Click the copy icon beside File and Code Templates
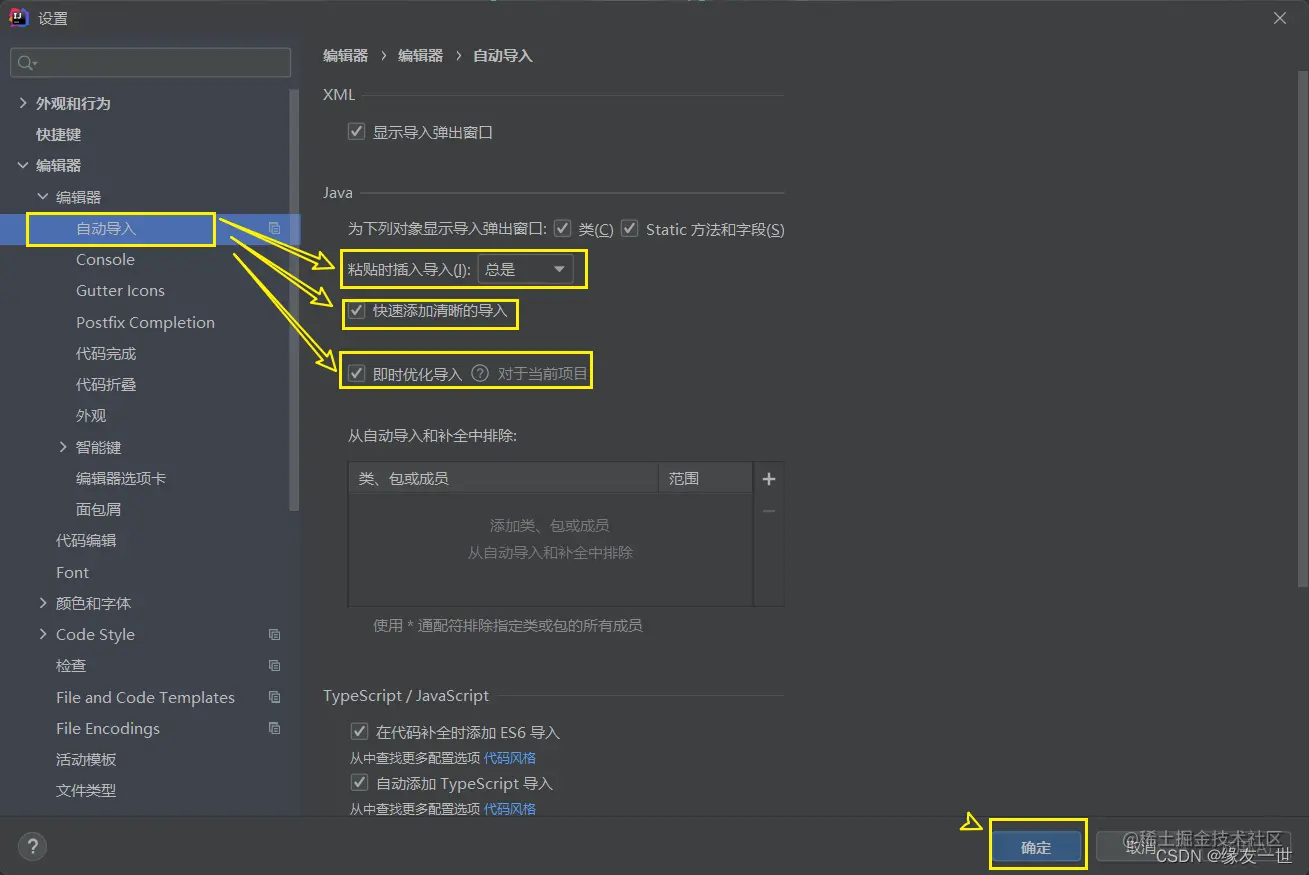Viewport: 1309px width, 875px height. pyautogui.click(x=274, y=698)
